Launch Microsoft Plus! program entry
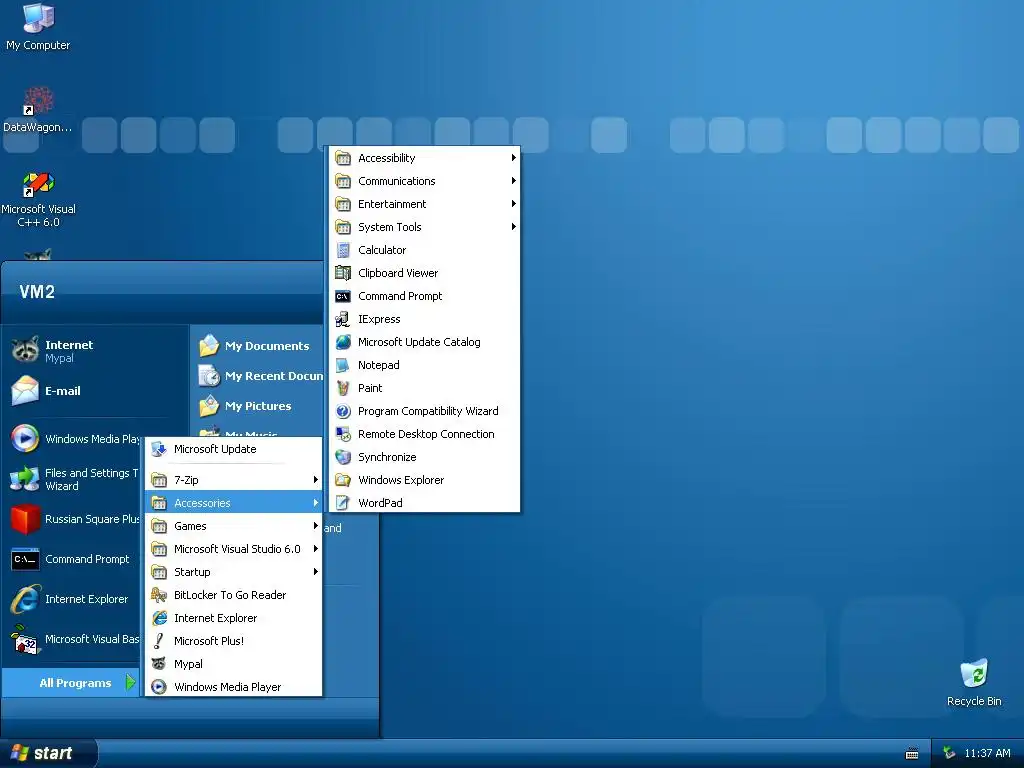This screenshot has height=768, width=1024. tap(233, 641)
